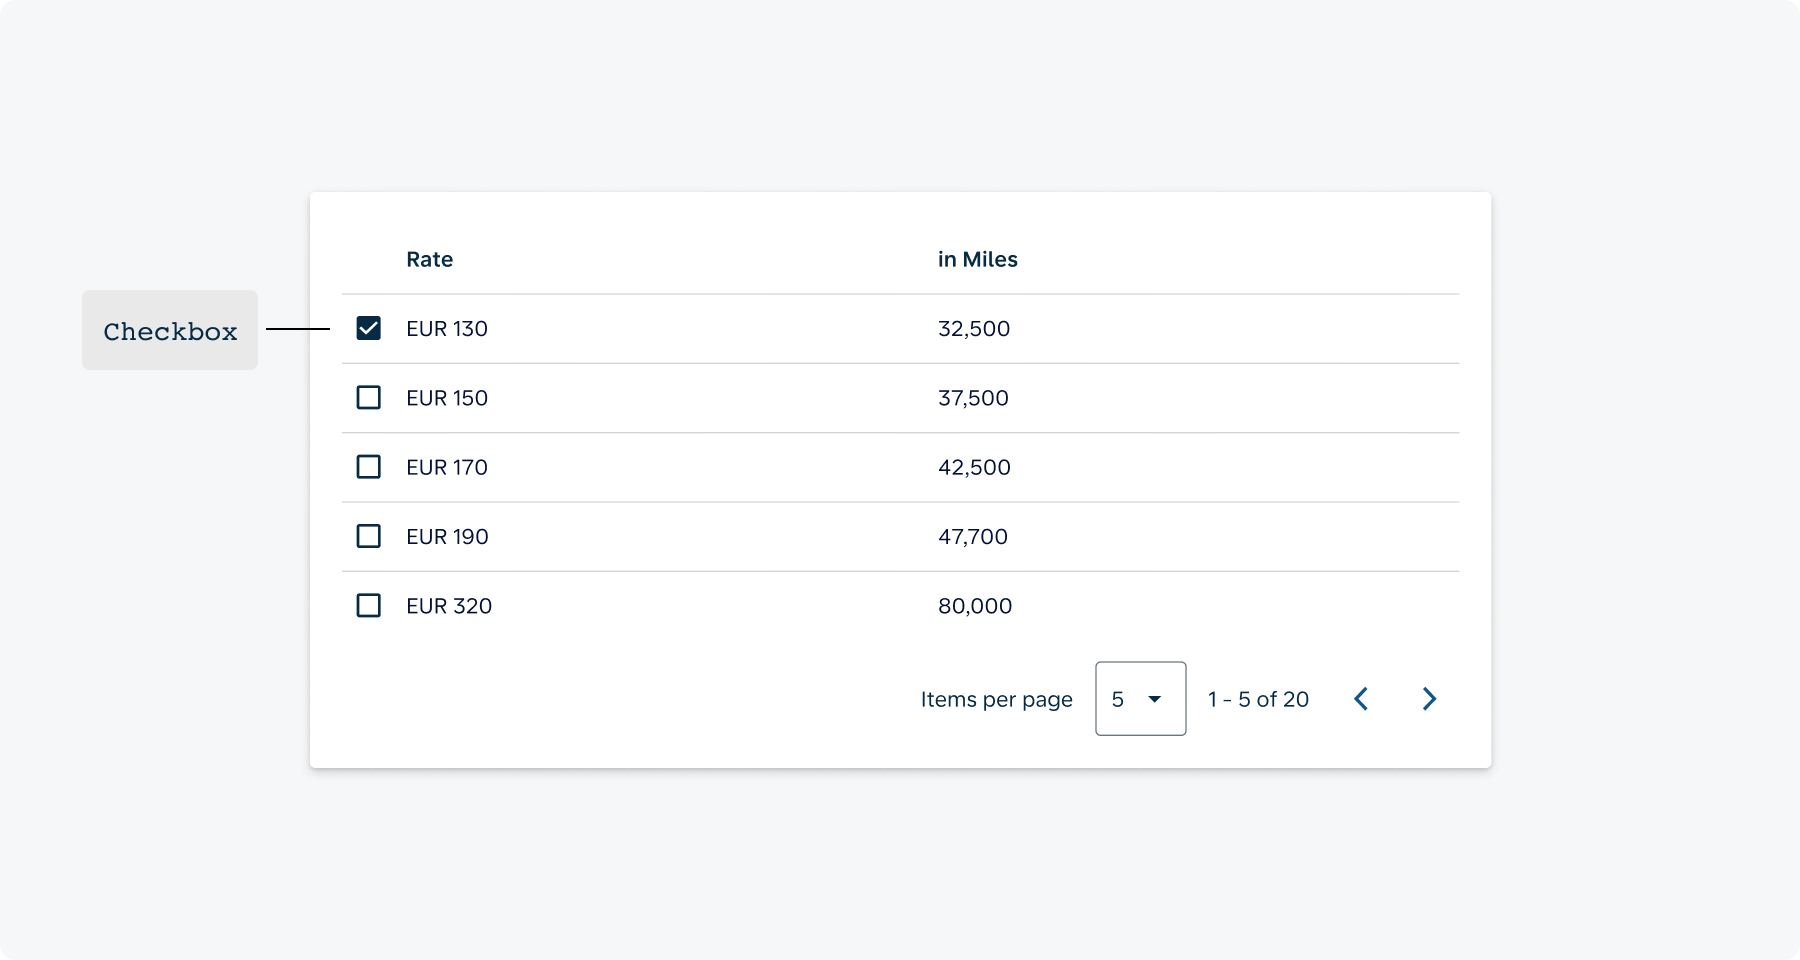This screenshot has width=1800, height=960.
Task: Click the 32,500 miles value
Action: 974,328
